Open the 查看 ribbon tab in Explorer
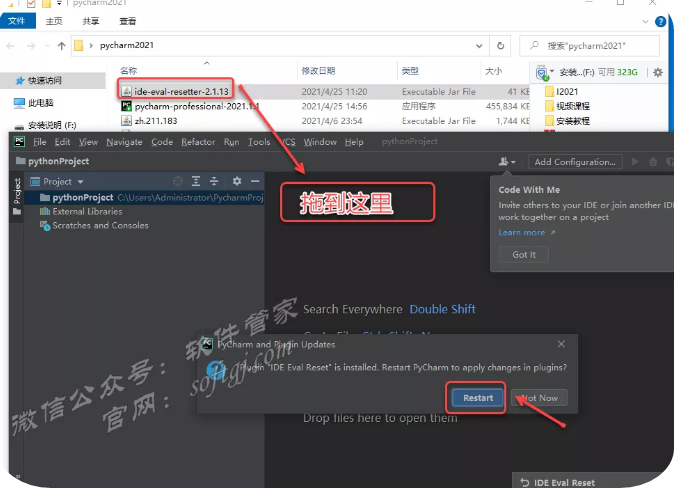The height and width of the screenshot is (490, 677). point(127,21)
